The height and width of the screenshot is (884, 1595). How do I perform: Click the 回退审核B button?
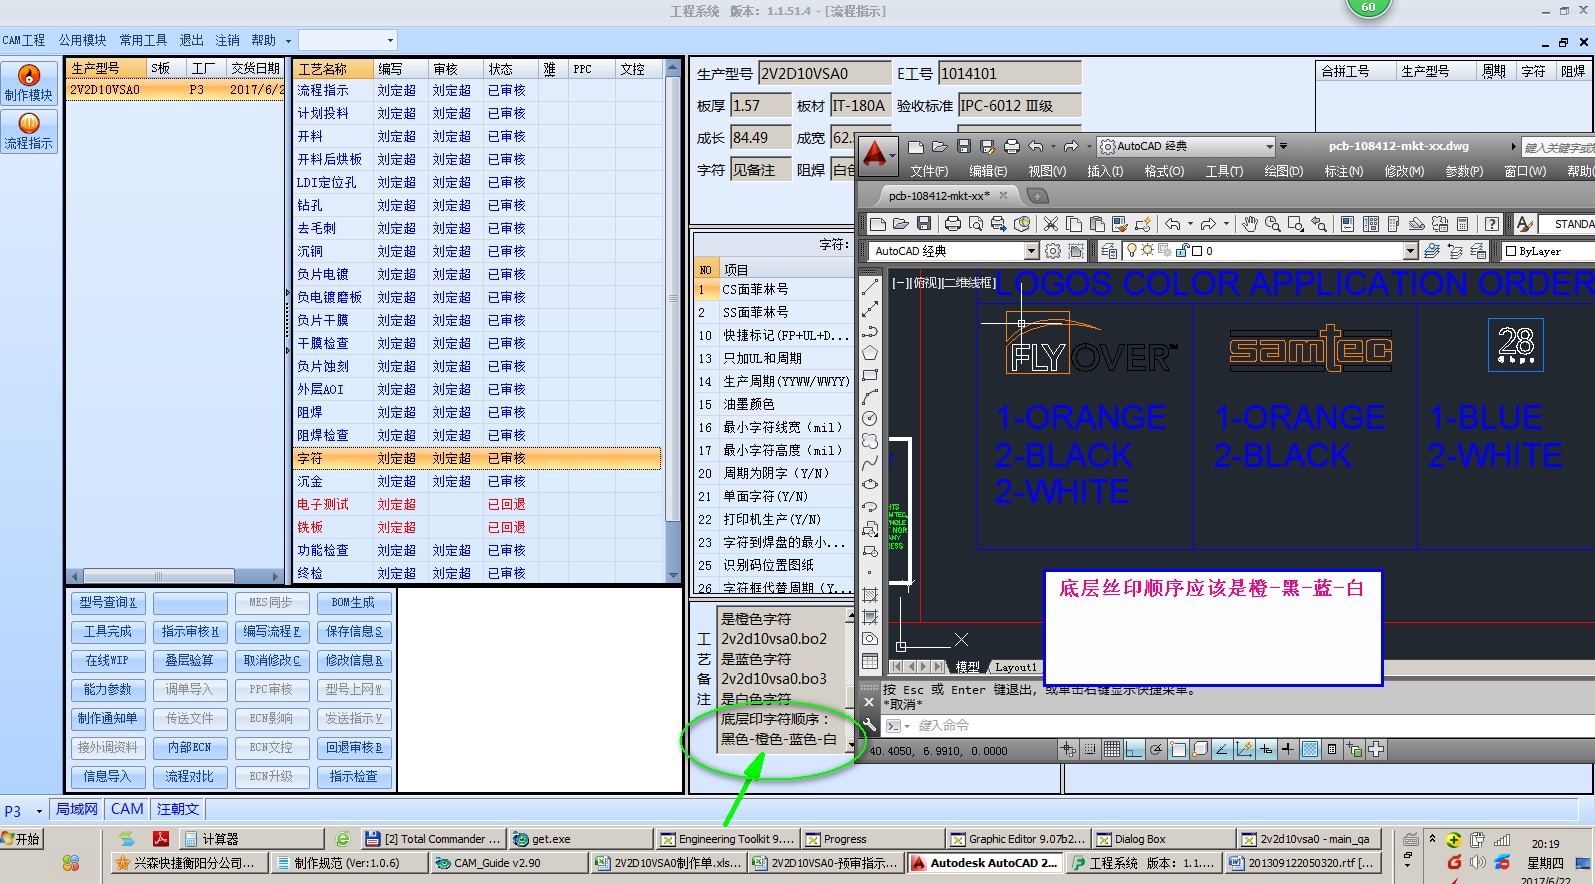353,747
